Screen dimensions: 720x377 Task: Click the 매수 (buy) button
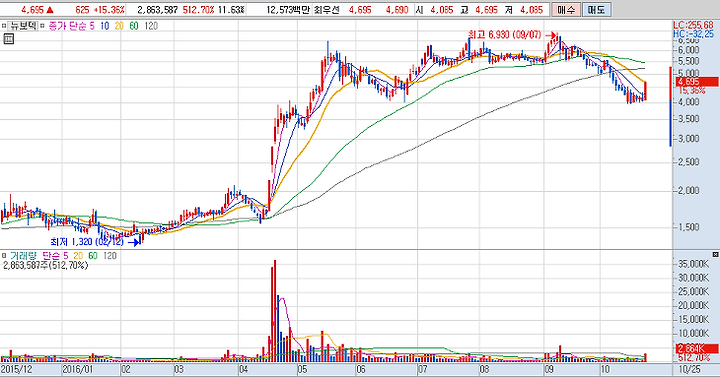pyautogui.click(x=566, y=10)
